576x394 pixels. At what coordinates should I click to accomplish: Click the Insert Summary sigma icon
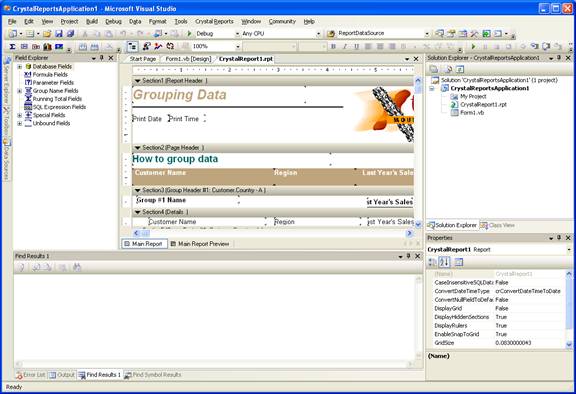tap(12, 47)
